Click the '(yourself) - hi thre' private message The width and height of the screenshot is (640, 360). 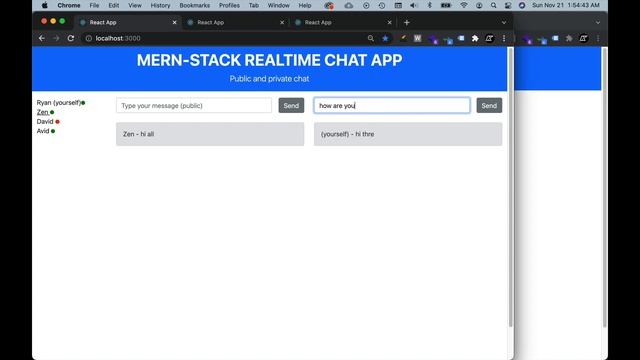(408, 134)
